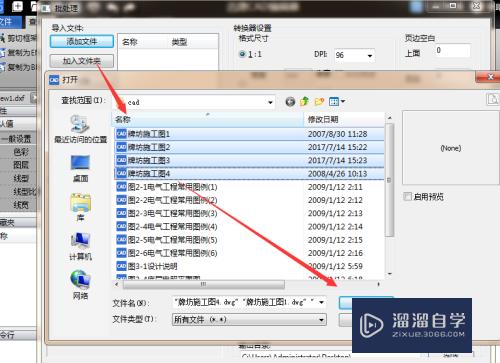This screenshot has width=500, height=363.
Task: Select 色彩 in the left property panel
Action: tap(21, 152)
